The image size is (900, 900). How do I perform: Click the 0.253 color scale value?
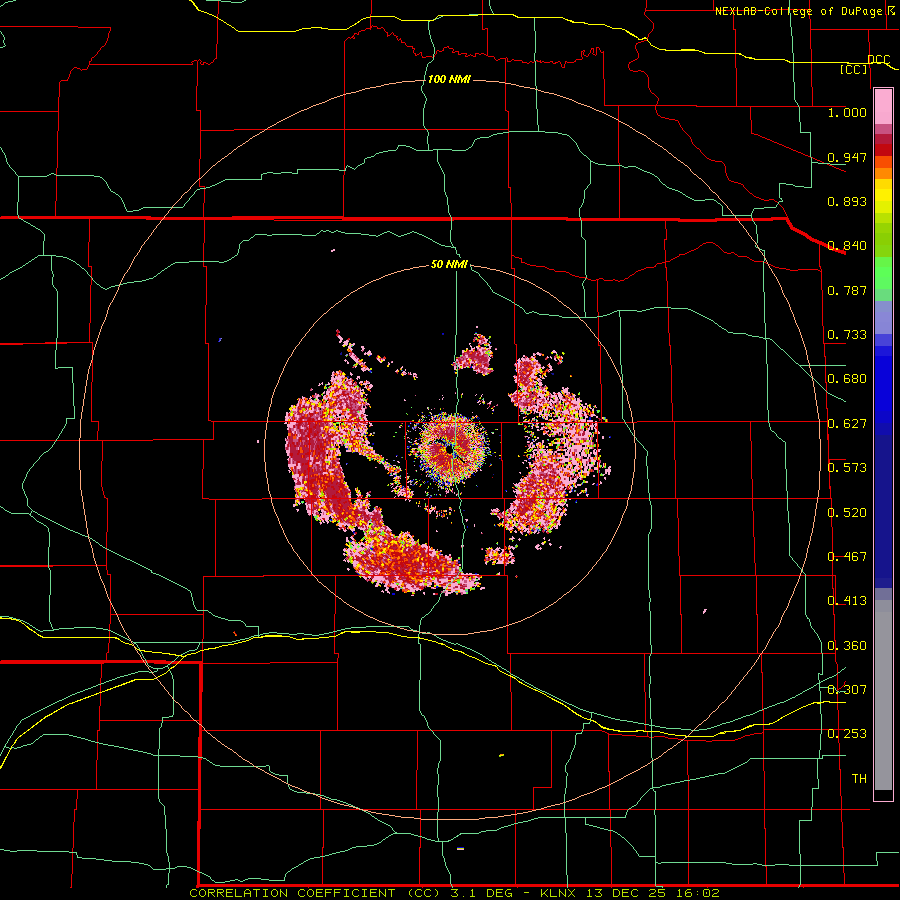[x=847, y=734]
